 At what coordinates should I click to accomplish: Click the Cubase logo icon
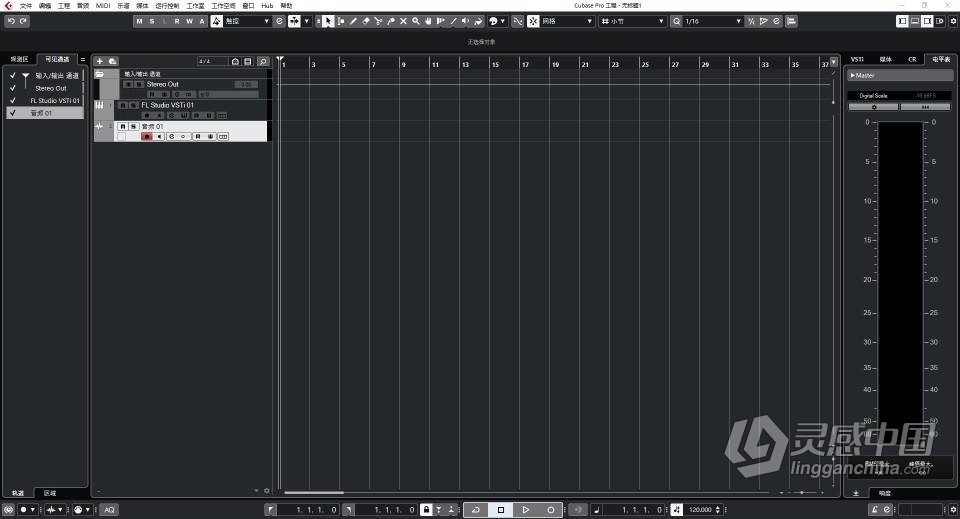pyautogui.click(x=8, y=6)
